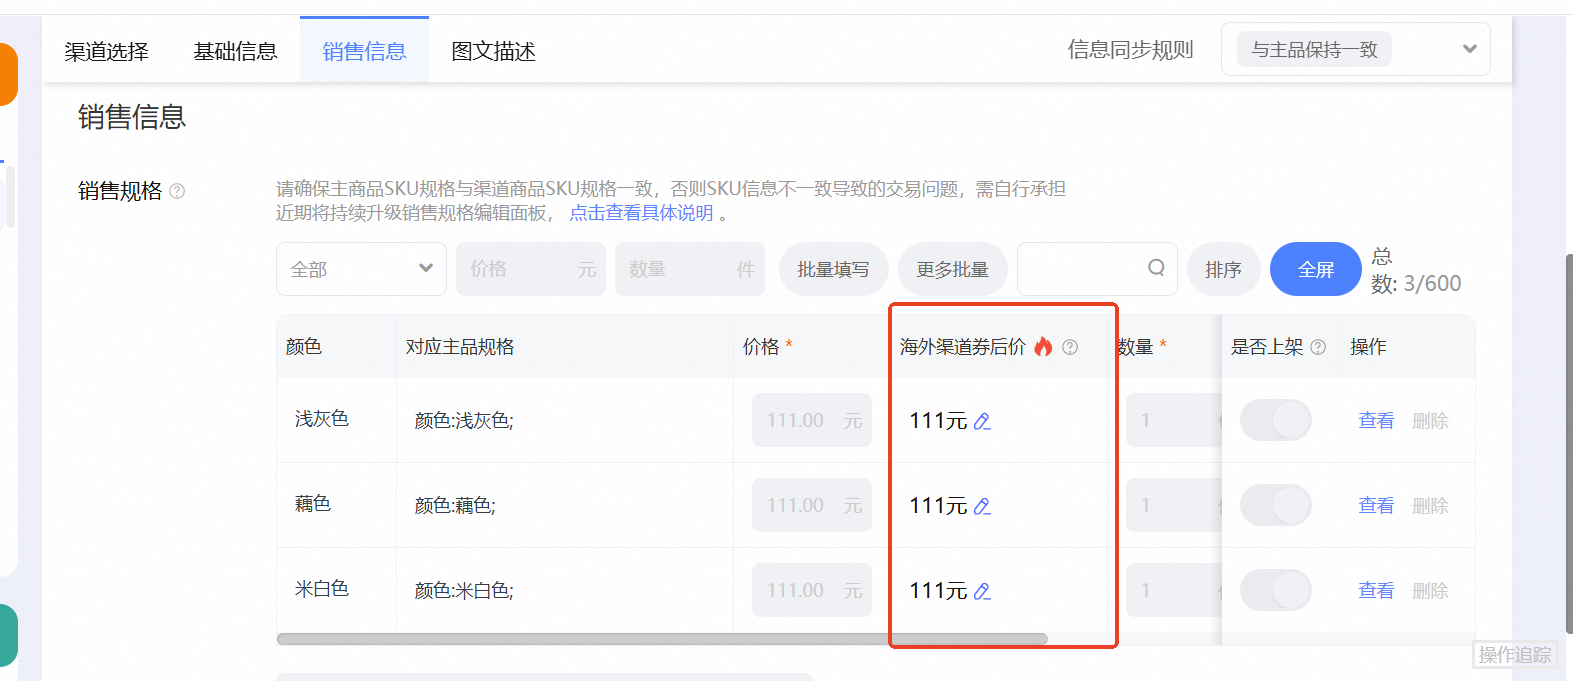Toggle 是否上架 switch for 藕色
The height and width of the screenshot is (681, 1573).
pos(1276,506)
